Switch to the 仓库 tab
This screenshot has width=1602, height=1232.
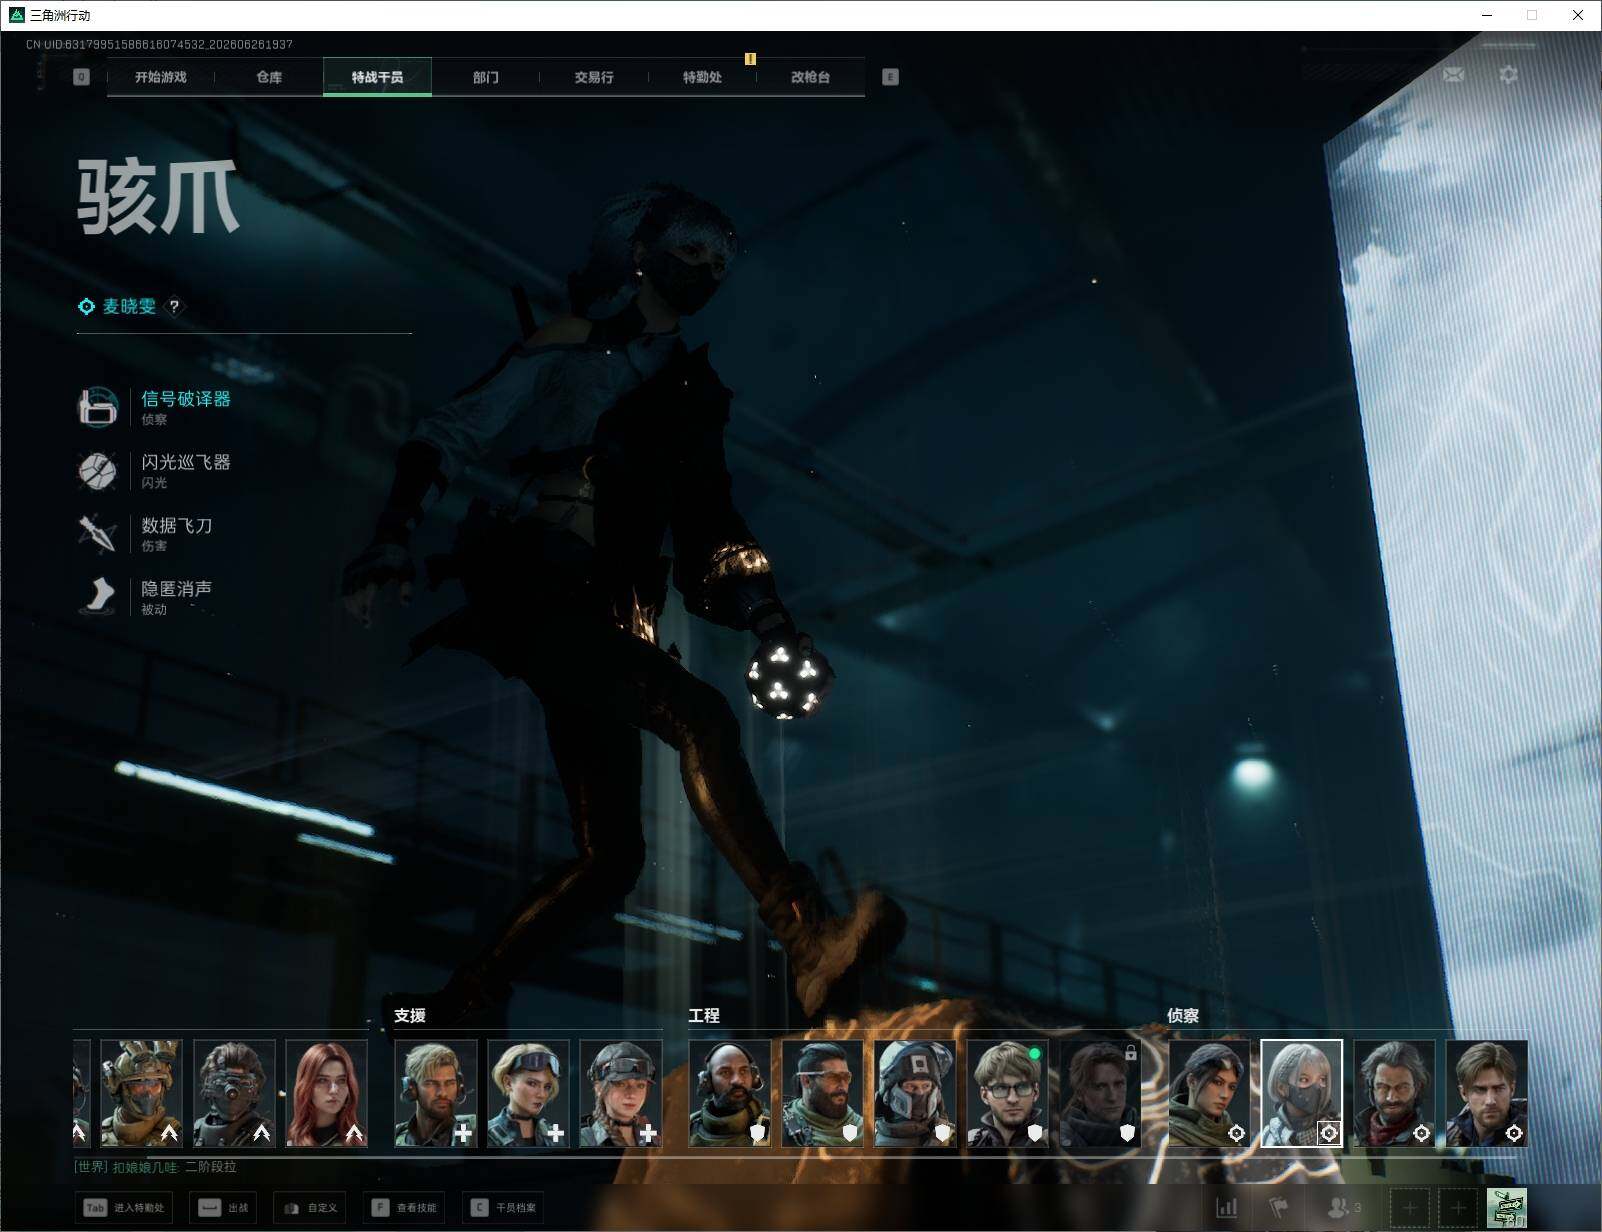(x=269, y=77)
